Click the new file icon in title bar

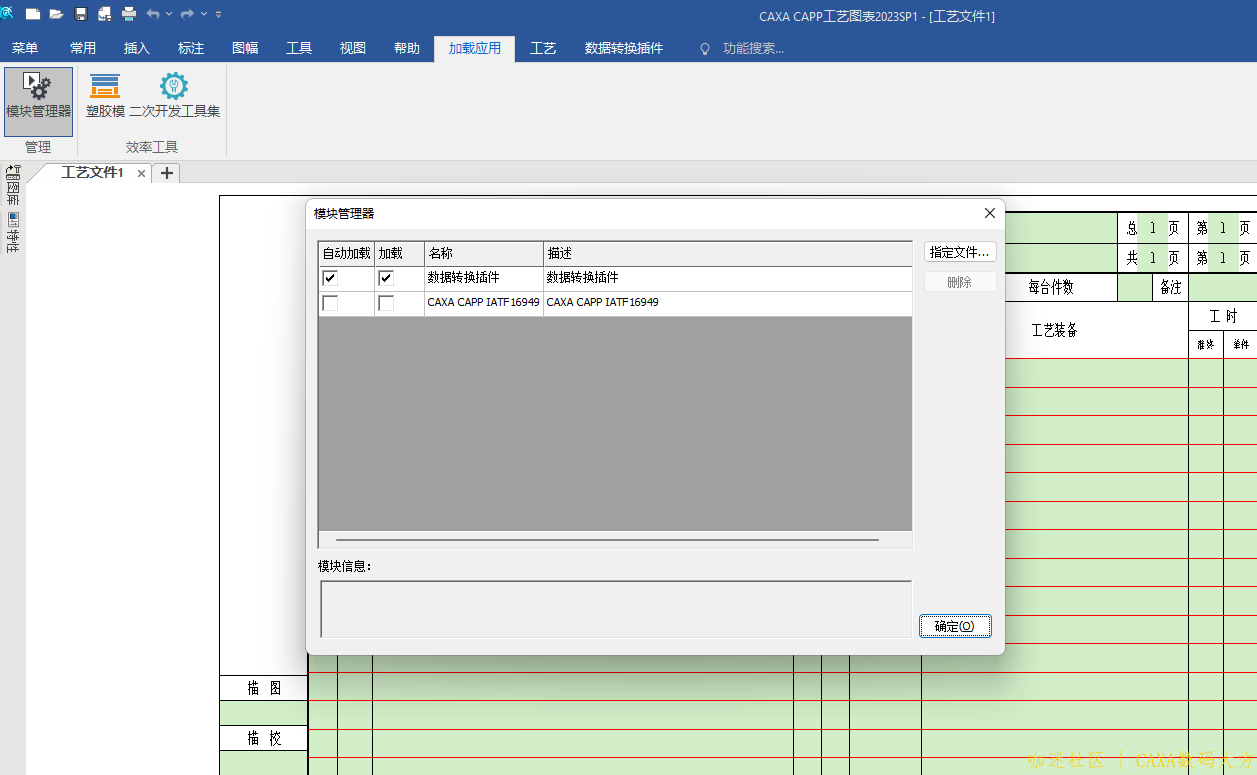coord(33,14)
